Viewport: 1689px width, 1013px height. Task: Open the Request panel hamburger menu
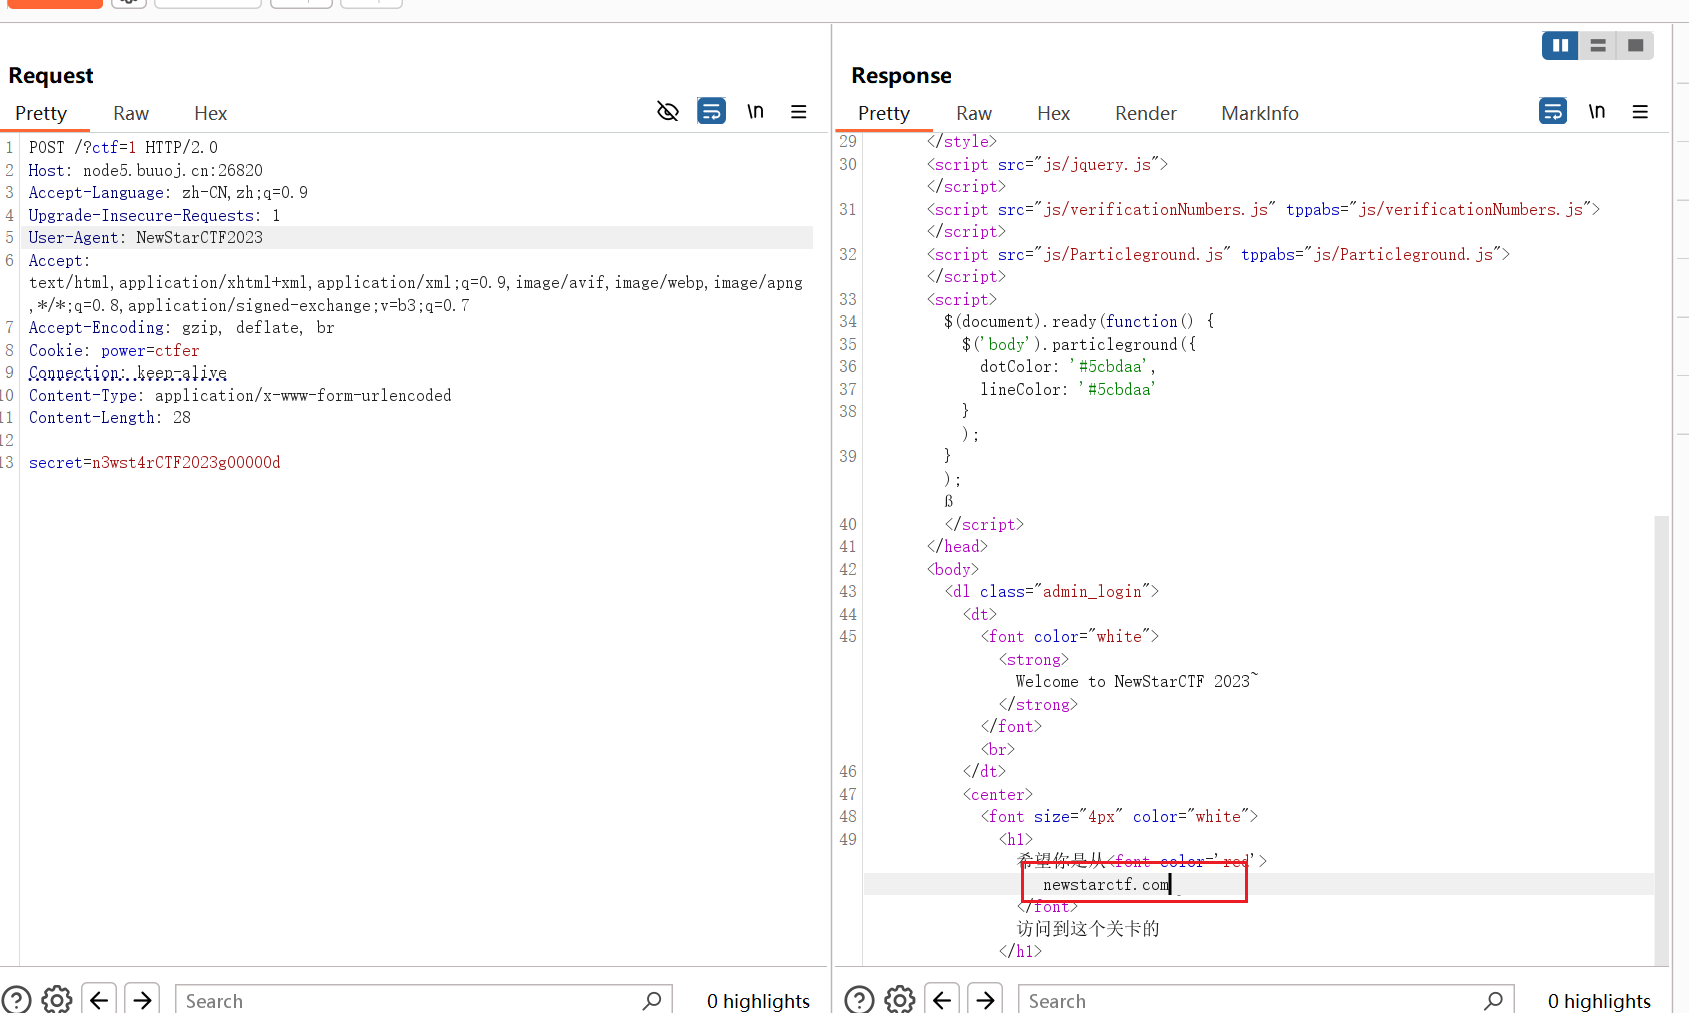click(799, 111)
